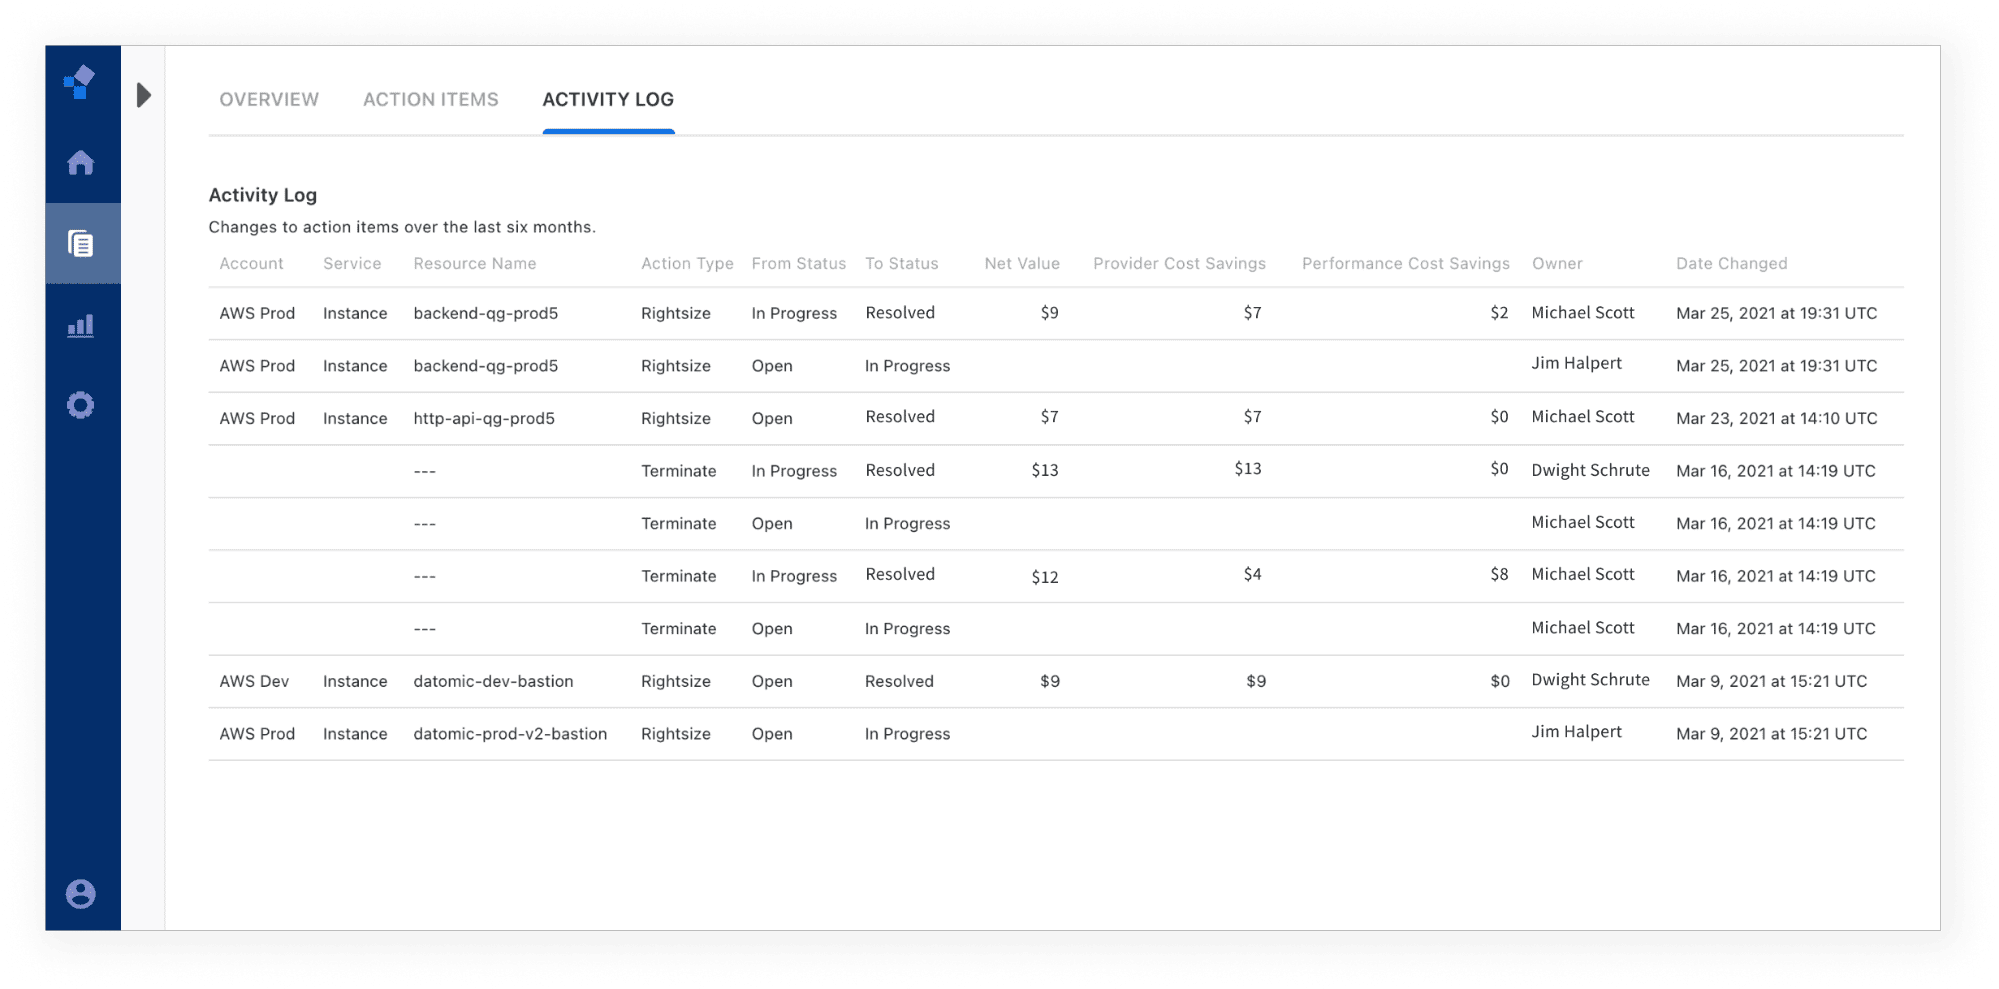Click the Action Type column header
Viewport: 1999px width, 989px height.
tap(687, 263)
